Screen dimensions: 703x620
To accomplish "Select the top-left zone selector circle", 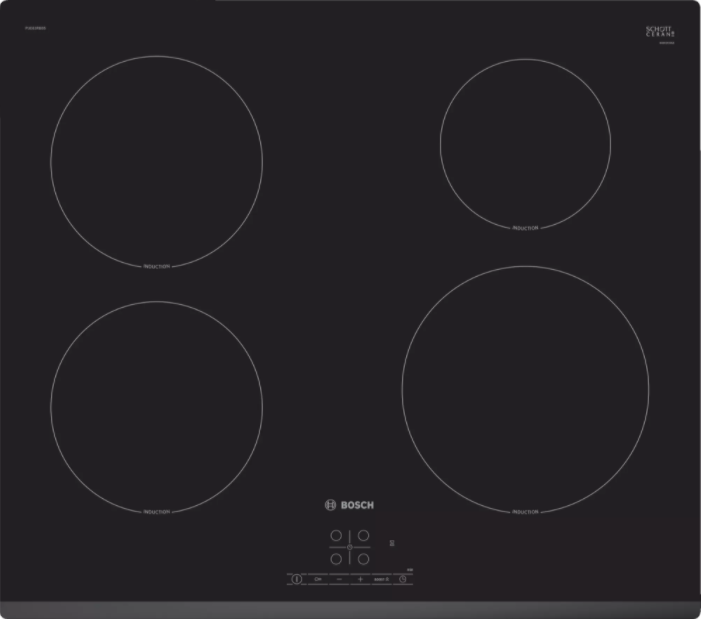I will click(x=336, y=536).
